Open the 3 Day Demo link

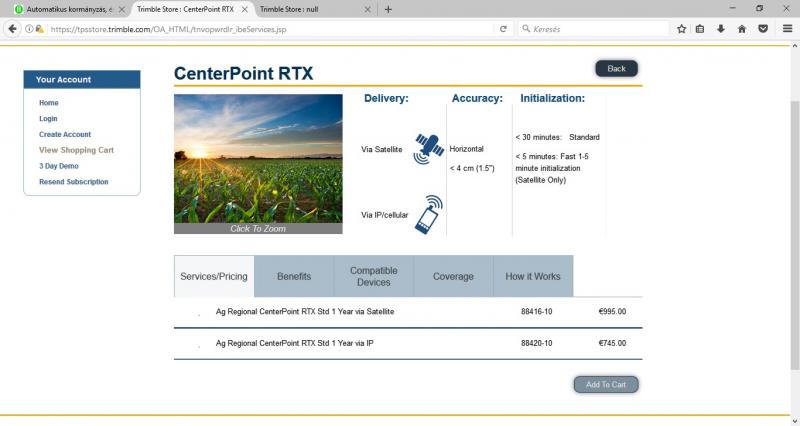click(59, 166)
